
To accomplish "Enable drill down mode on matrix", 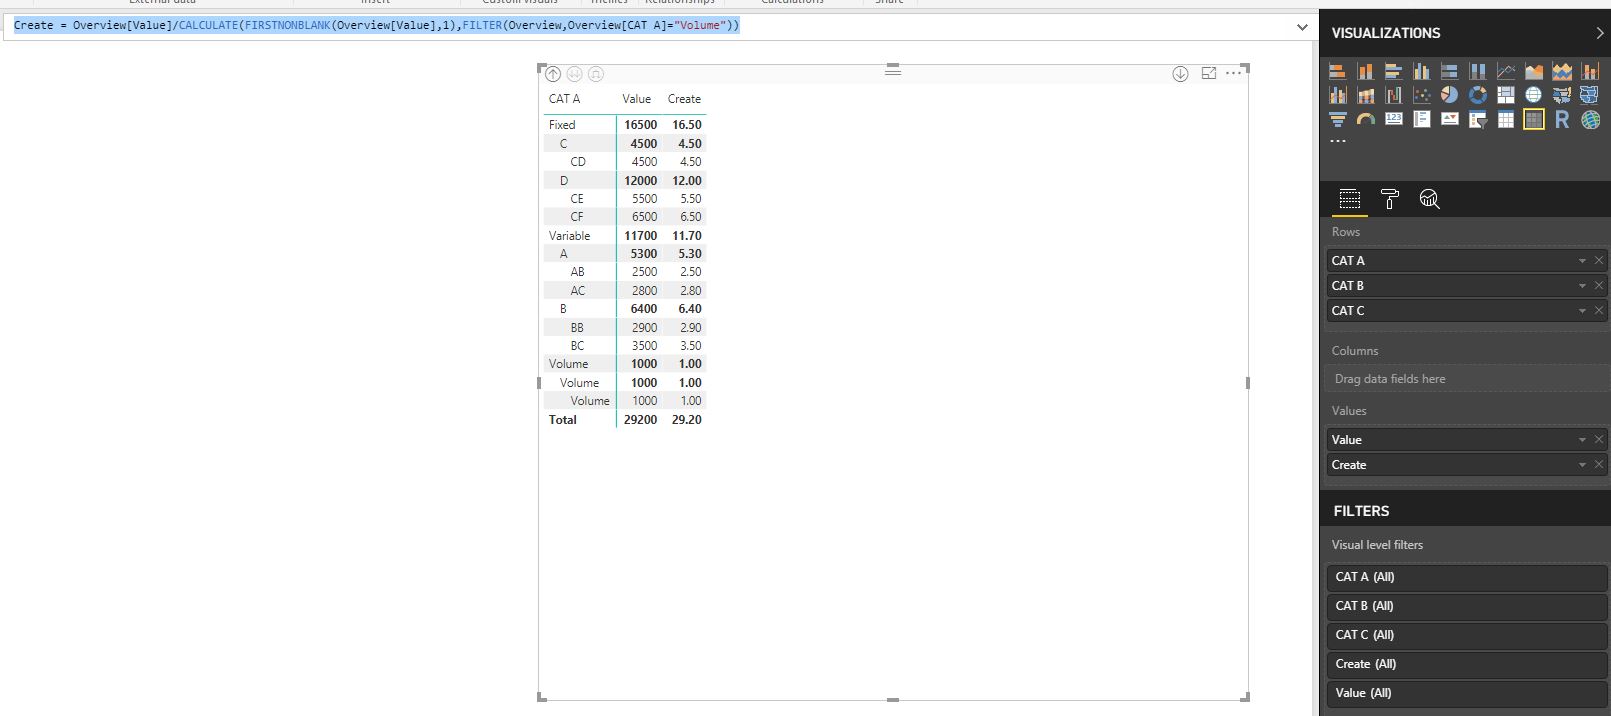I will pos(1180,74).
